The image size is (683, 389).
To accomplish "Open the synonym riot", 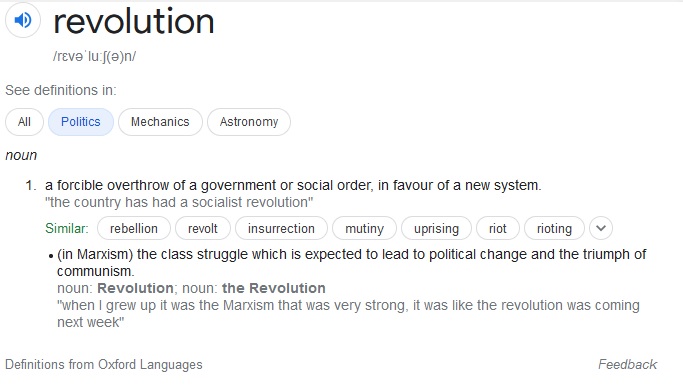I will pyautogui.click(x=497, y=228).
